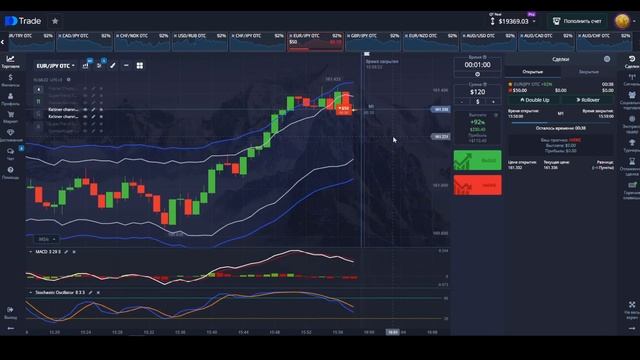
Task: Switch time mode below 00:01:00
Action: coord(478,75)
